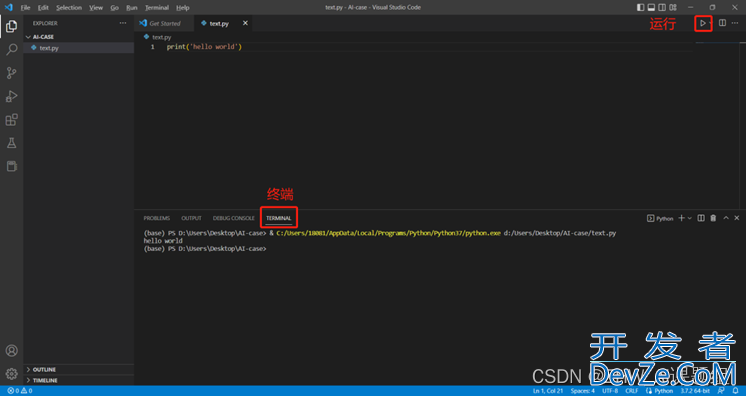Image resolution: width=746 pixels, height=396 pixels.
Task: Open the Terminal menu
Action: click(x=157, y=8)
